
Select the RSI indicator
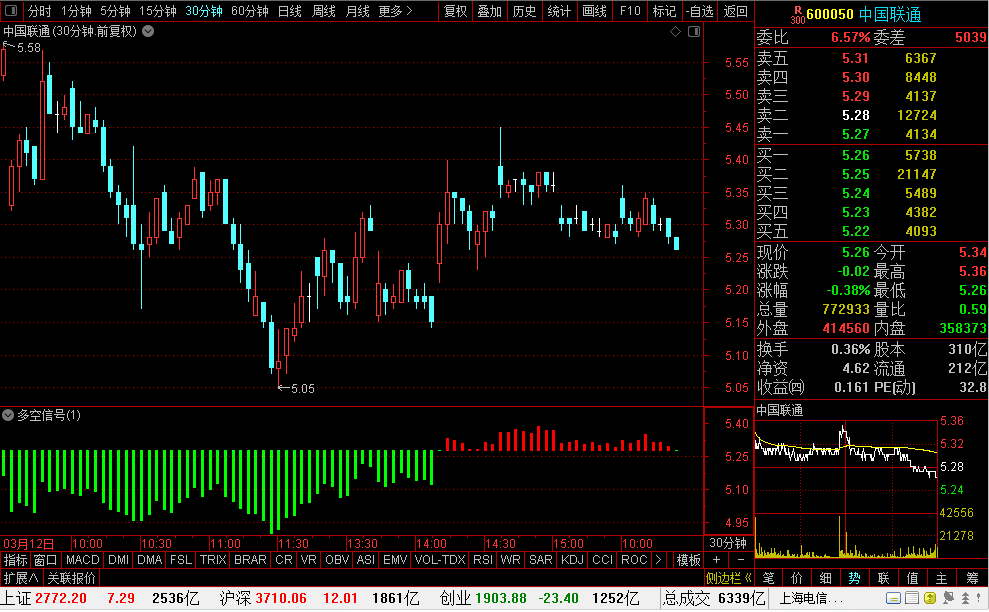[x=483, y=560]
